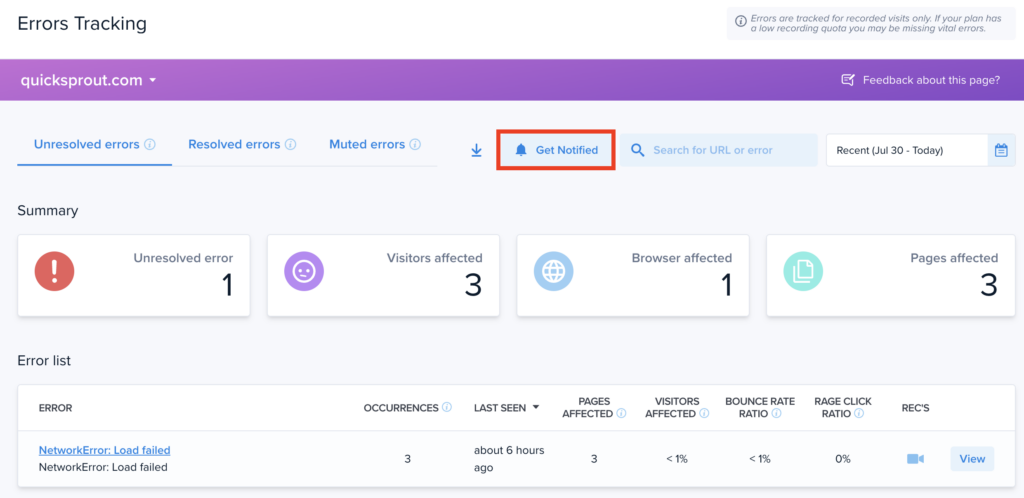The height and width of the screenshot is (498, 1024).
Task: Click the info icon in the recorded visits notice
Action: pyautogui.click(x=741, y=21)
